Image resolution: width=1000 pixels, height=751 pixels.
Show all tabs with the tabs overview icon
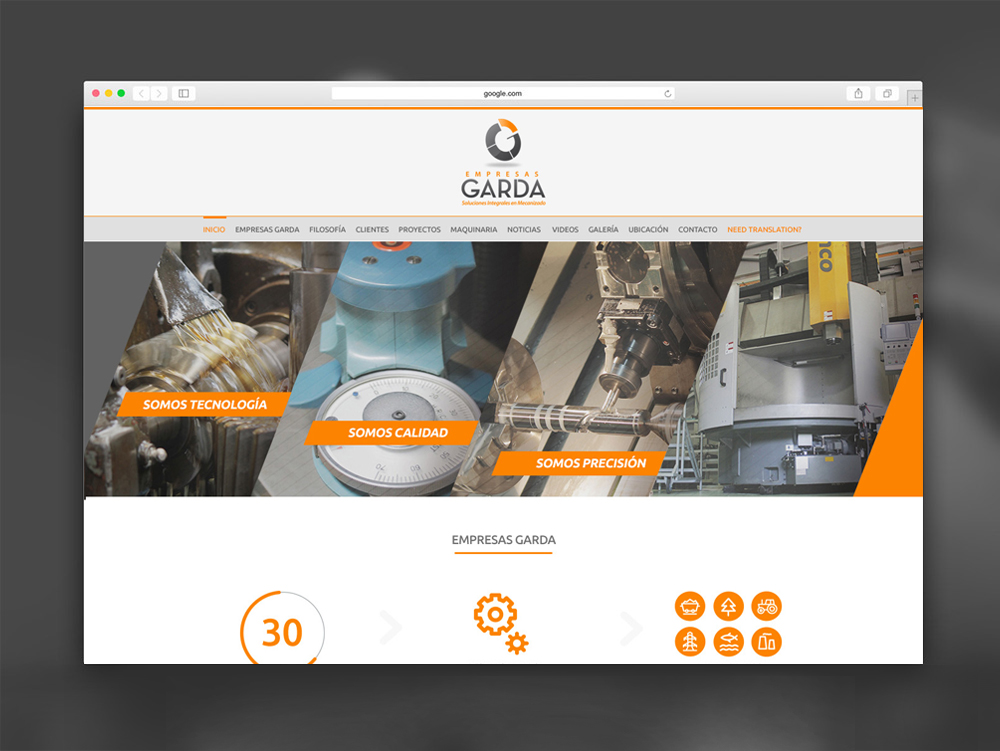click(886, 94)
